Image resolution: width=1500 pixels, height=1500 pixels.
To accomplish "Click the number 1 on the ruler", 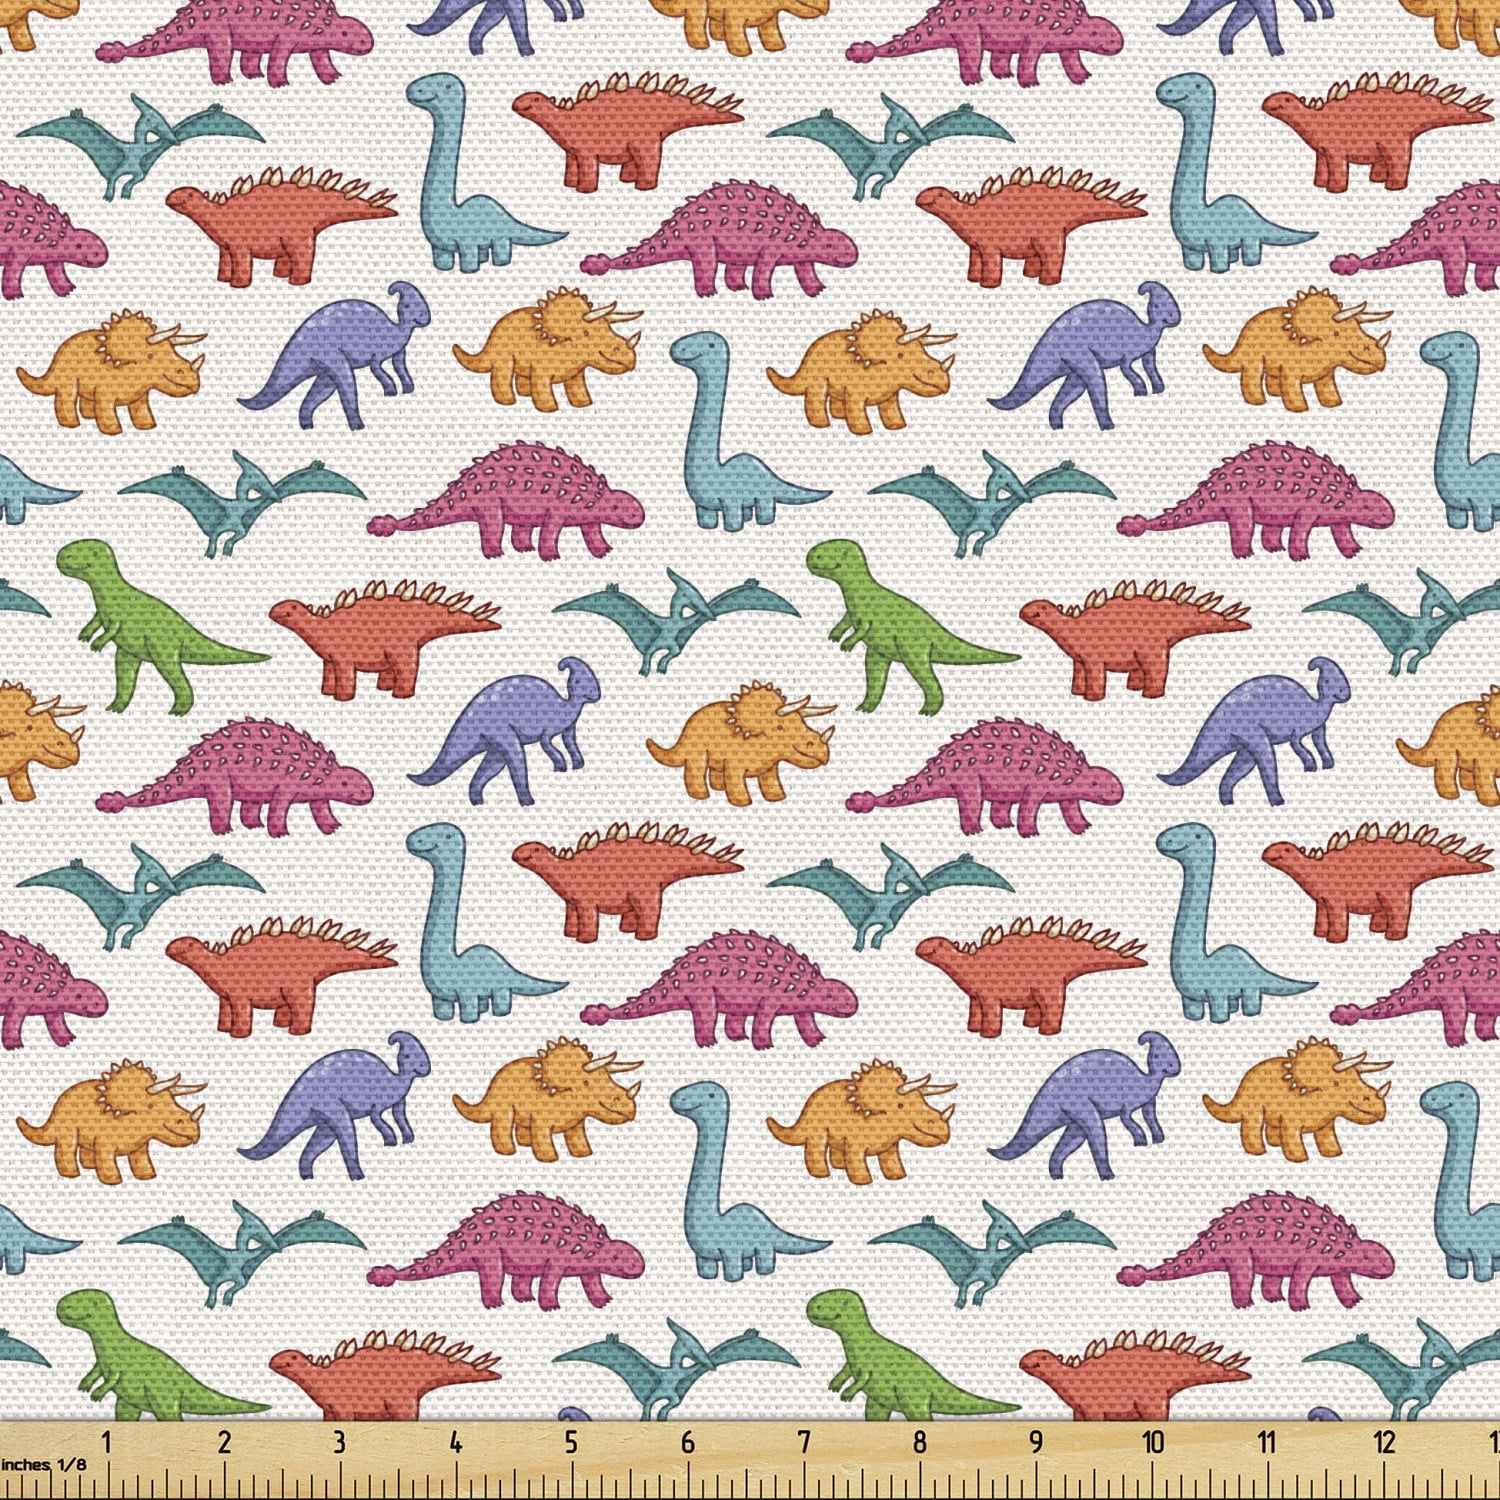I will (107, 1442).
